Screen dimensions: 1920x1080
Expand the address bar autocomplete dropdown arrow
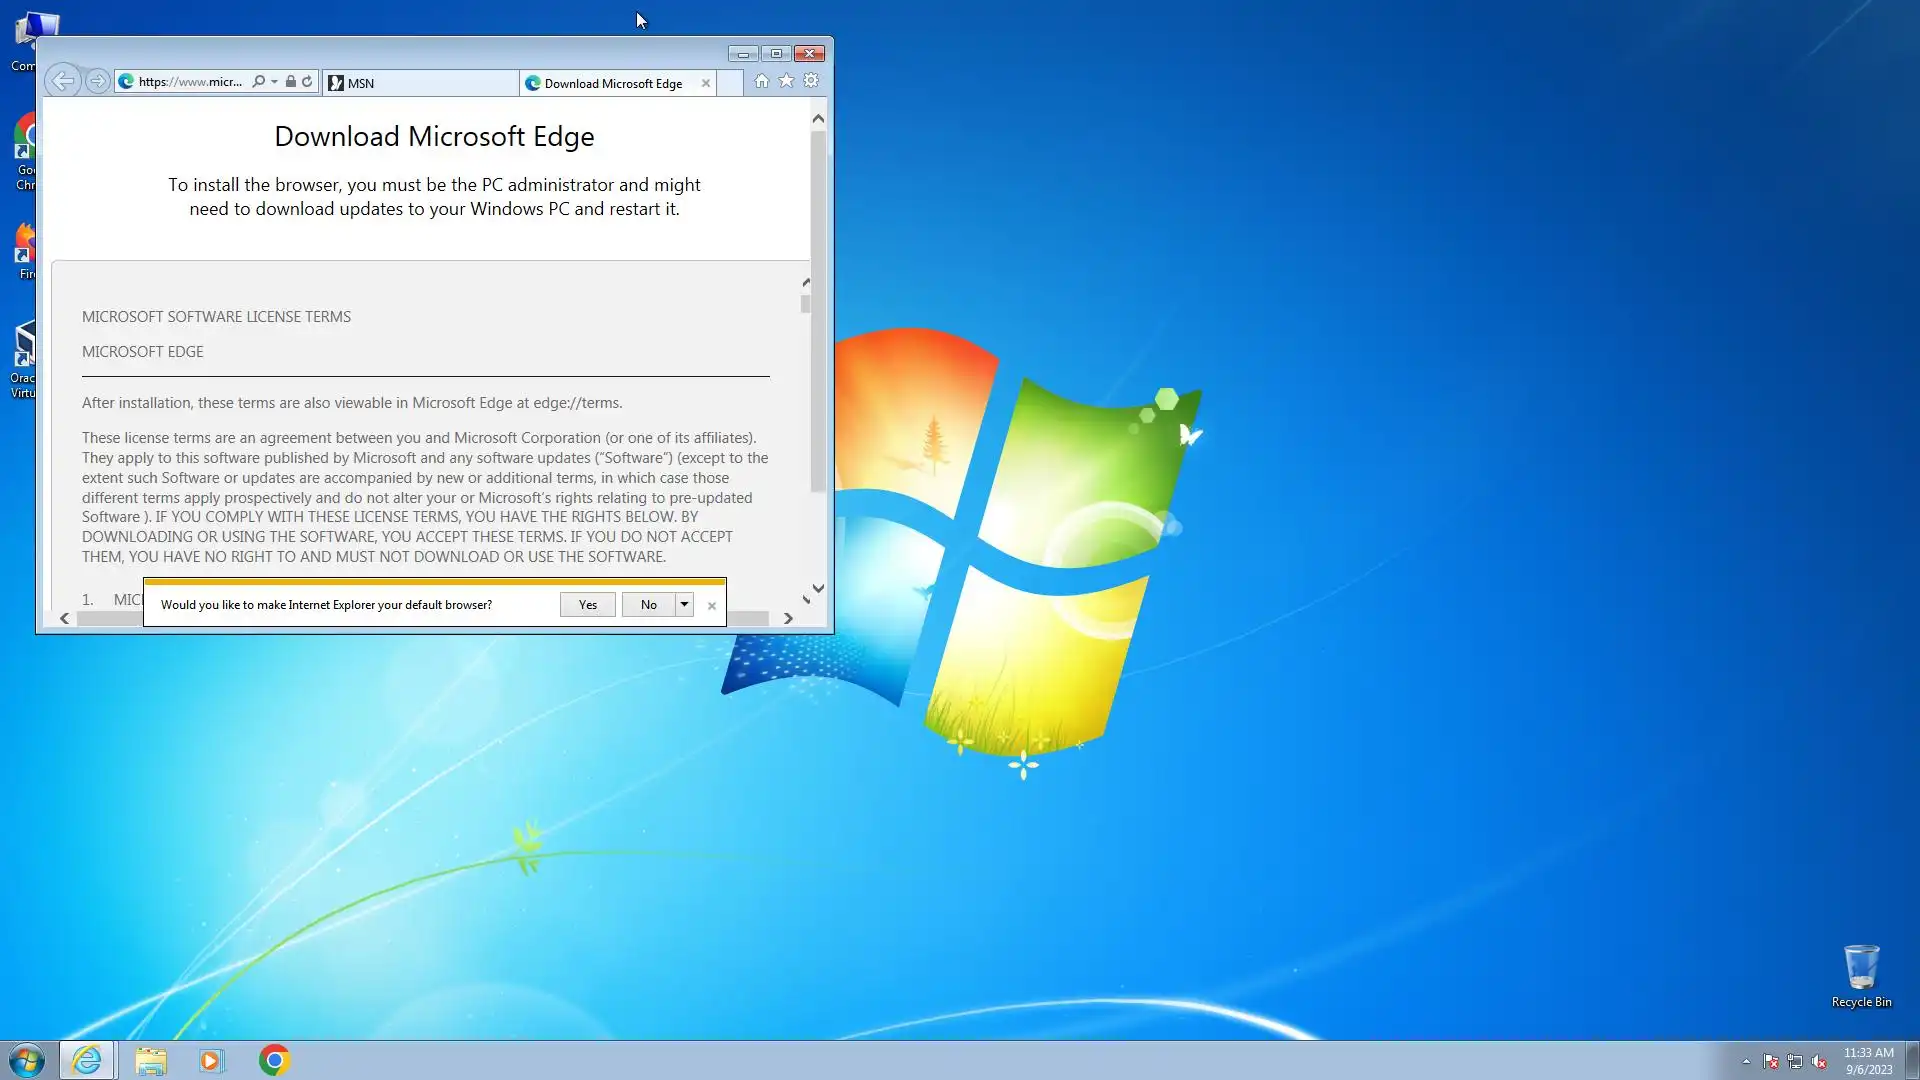click(x=274, y=82)
